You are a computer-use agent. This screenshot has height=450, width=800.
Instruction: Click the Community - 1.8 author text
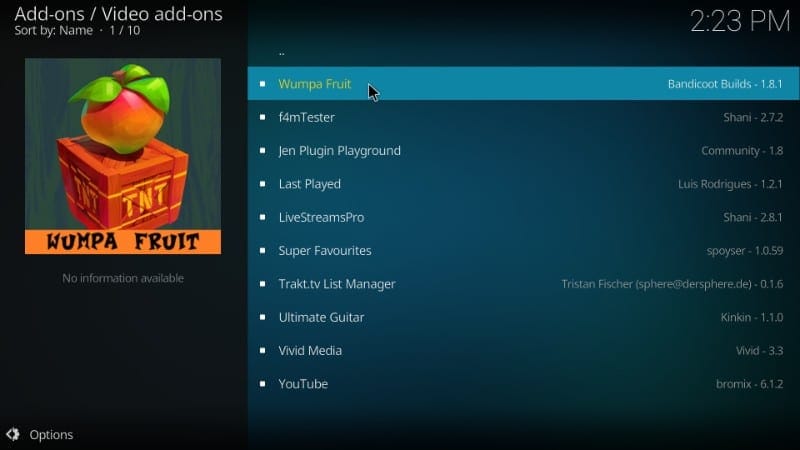click(742, 151)
